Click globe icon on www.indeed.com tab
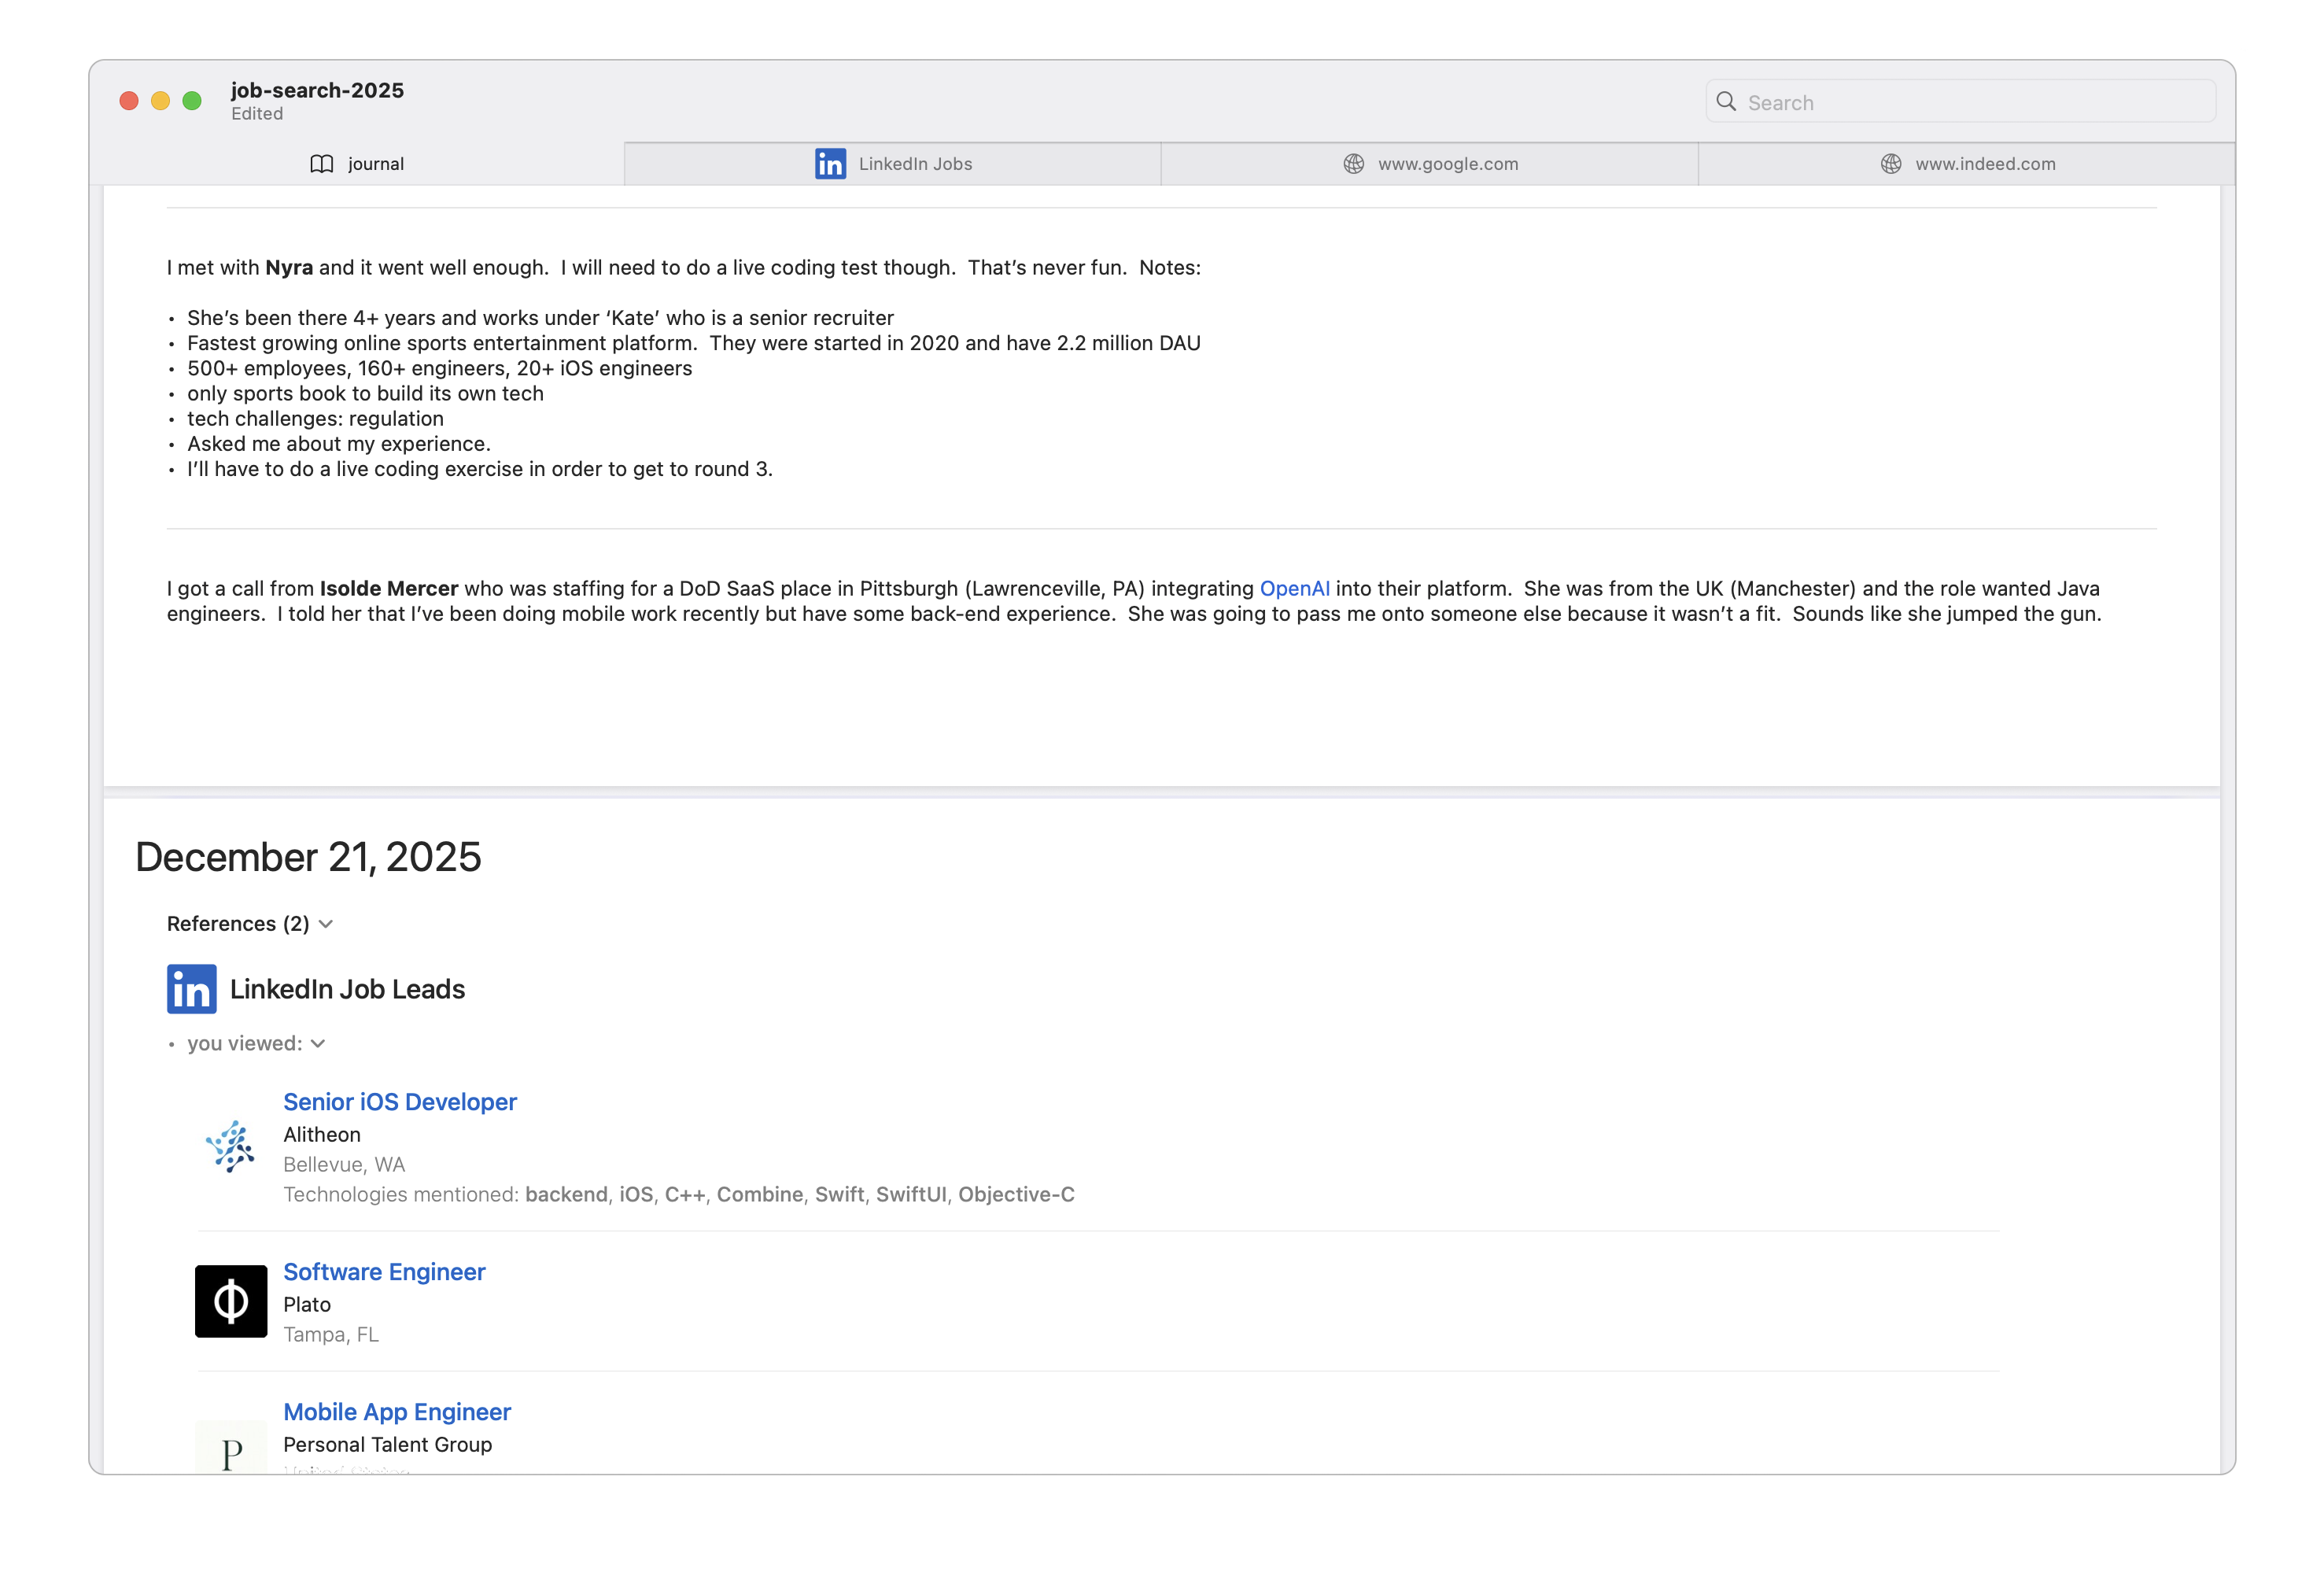2324x1591 pixels. tap(1890, 164)
